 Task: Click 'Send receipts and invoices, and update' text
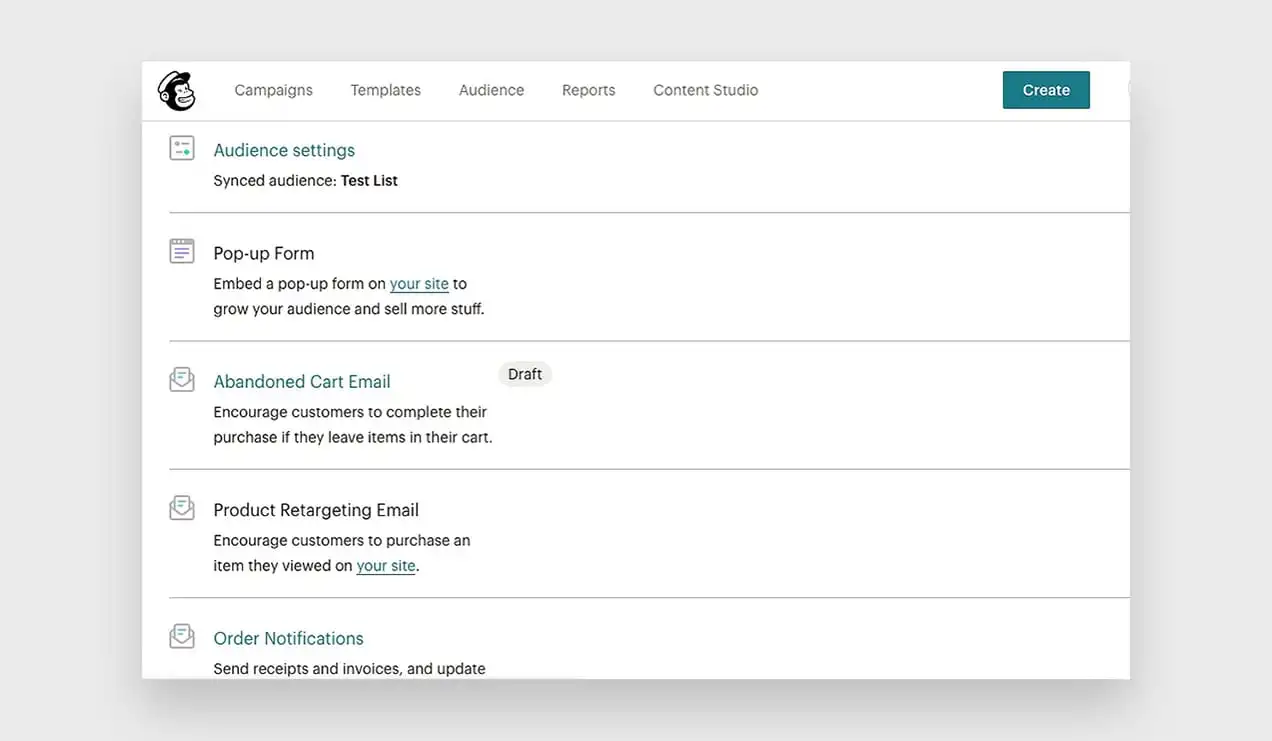coord(349,668)
